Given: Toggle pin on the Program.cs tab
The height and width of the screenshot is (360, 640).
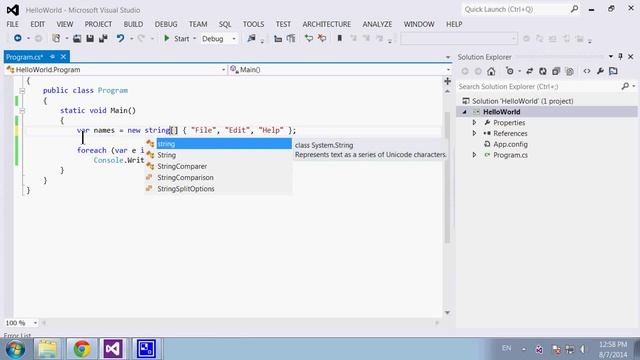Looking at the screenshot, I should (52, 57).
